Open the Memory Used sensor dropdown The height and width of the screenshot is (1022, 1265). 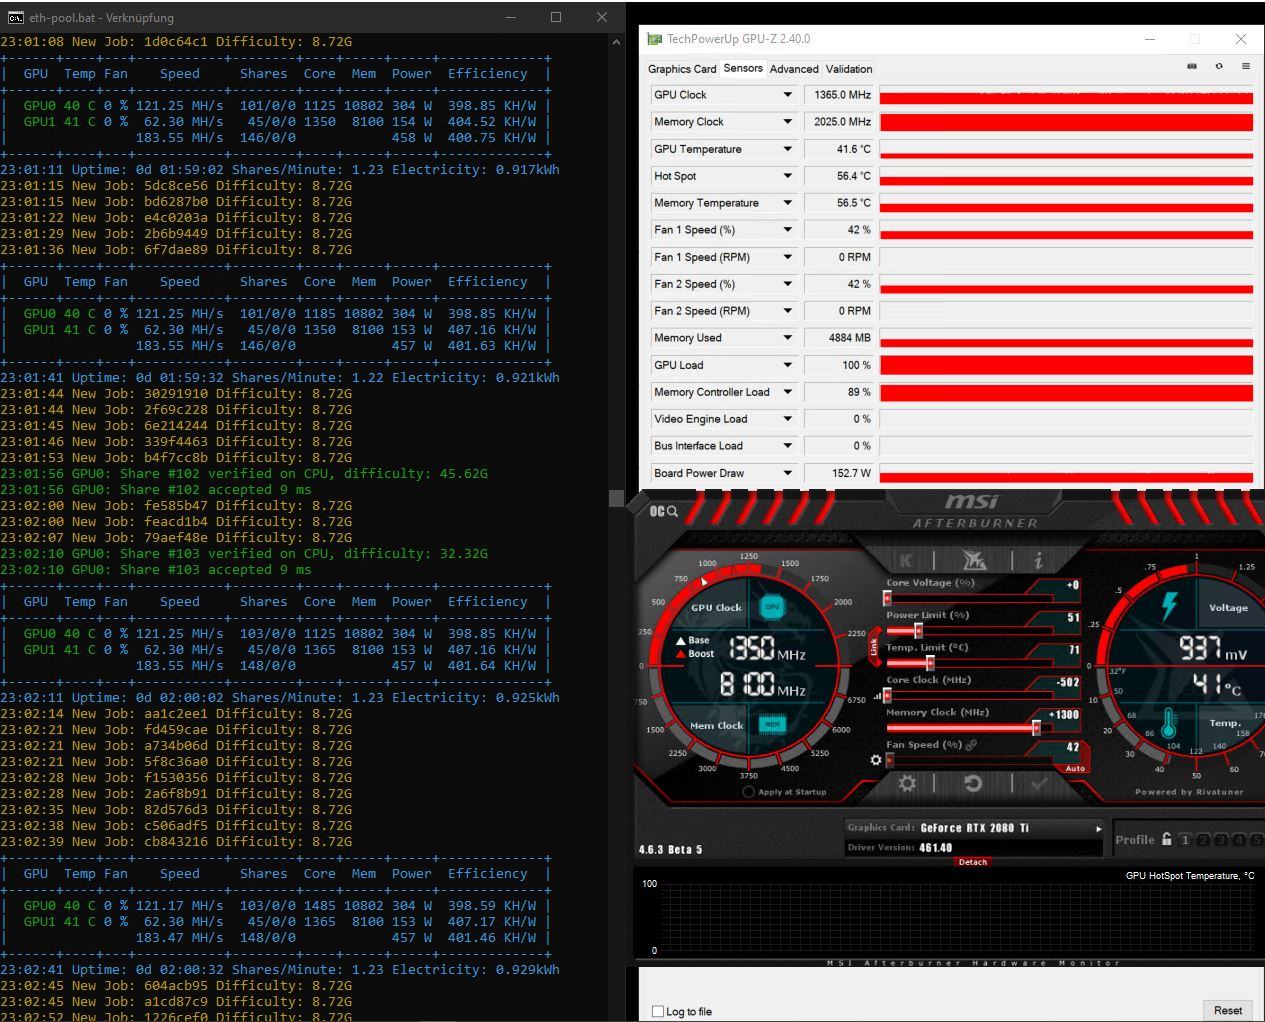coord(787,338)
